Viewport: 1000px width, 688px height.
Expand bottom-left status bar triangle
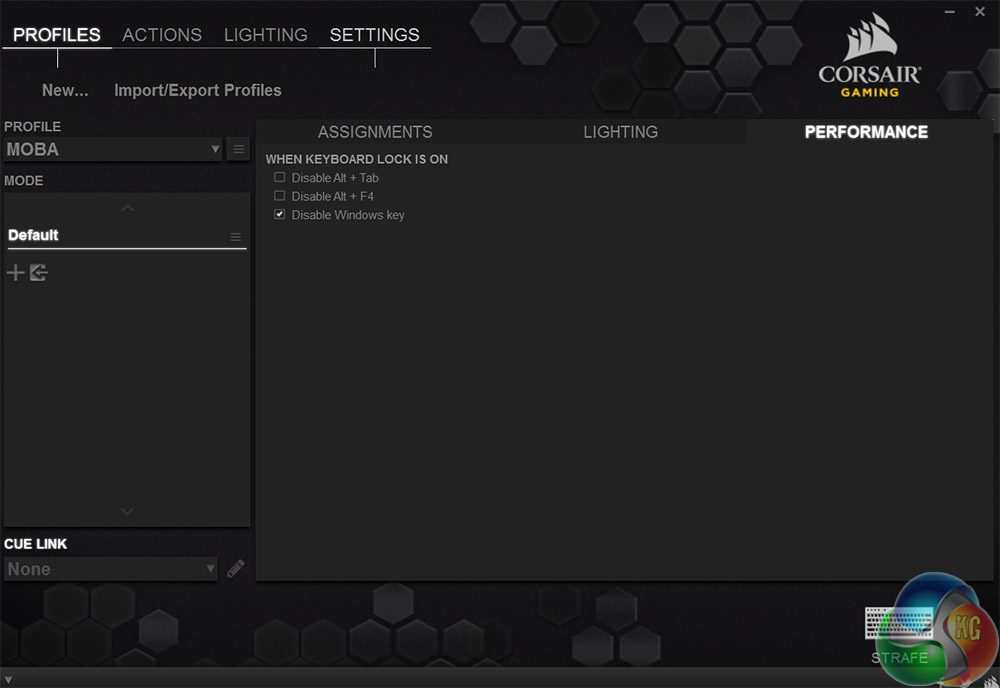coord(8,680)
